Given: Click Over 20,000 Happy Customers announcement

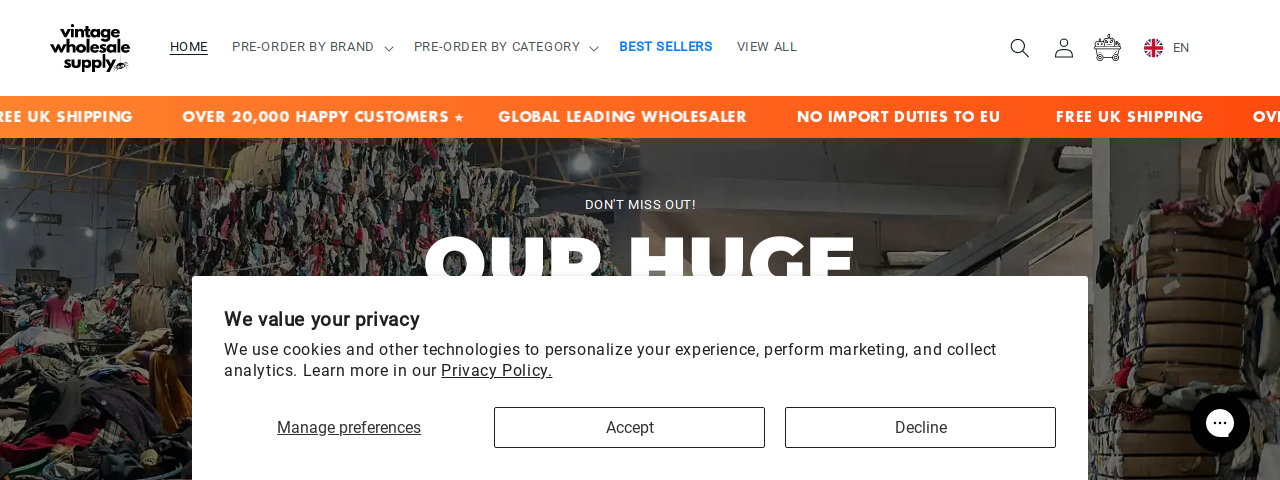Looking at the screenshot, I should coord(316,117).
